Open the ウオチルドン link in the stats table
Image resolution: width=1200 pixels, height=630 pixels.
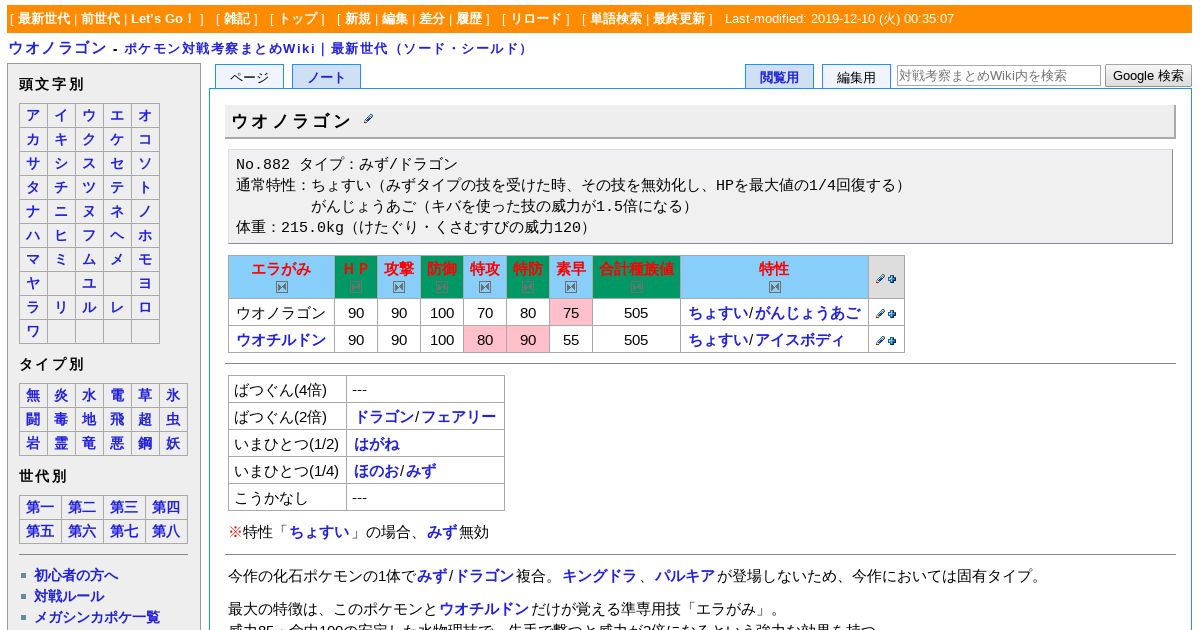pyautogui.click(x=281, y=340)
